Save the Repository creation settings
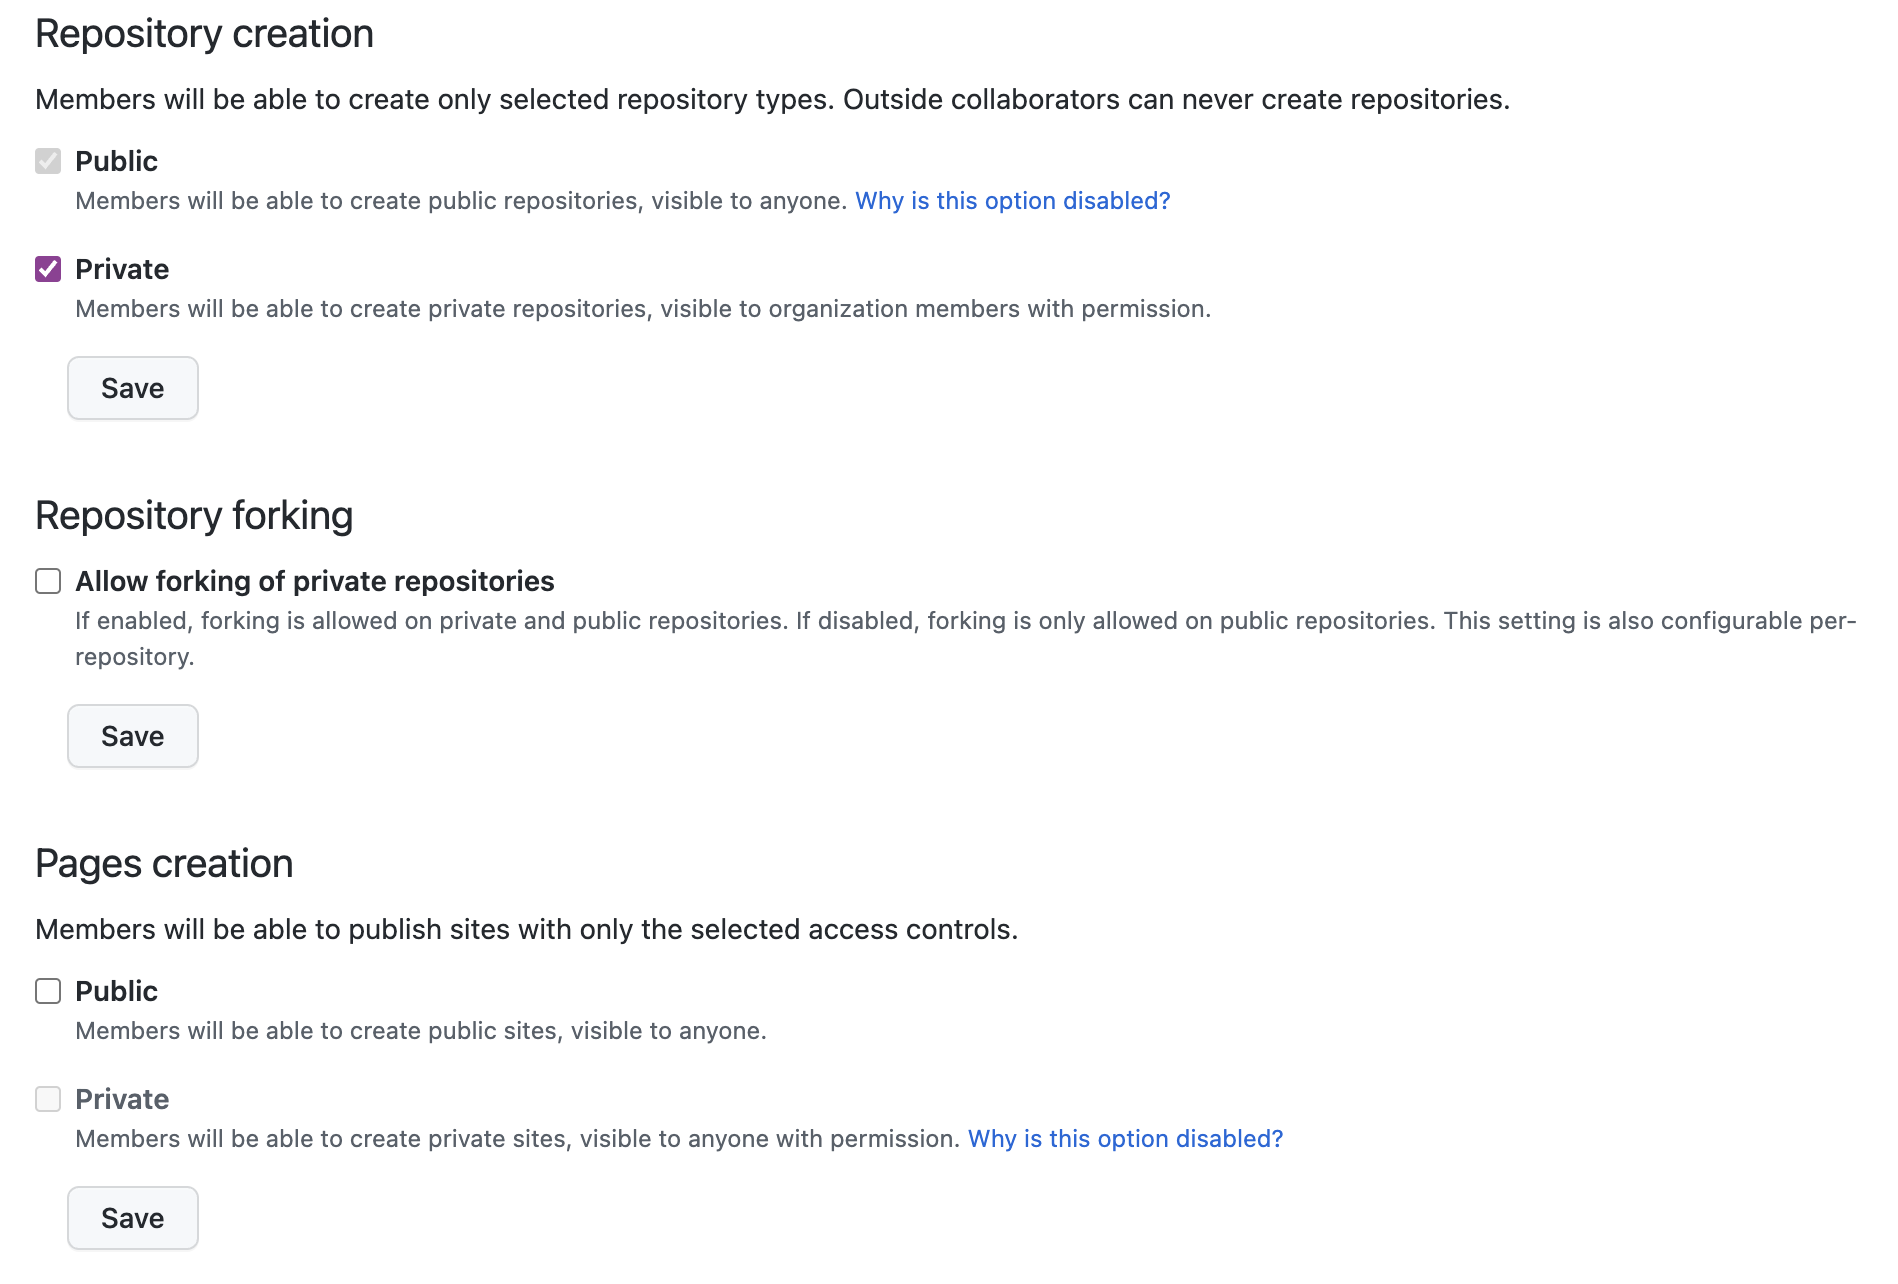1898x1284 pixels. [x=133, y=388]
